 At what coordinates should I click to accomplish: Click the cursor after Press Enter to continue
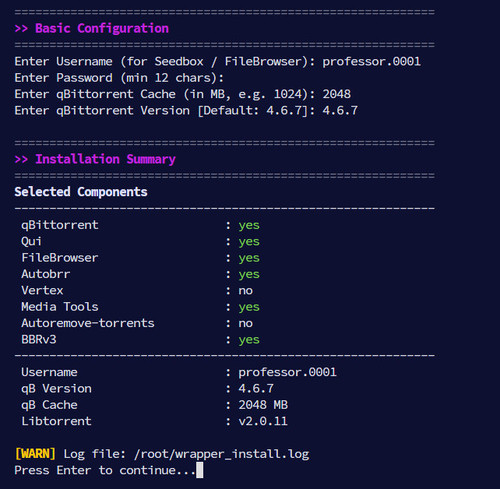click(x=199, y=470)
